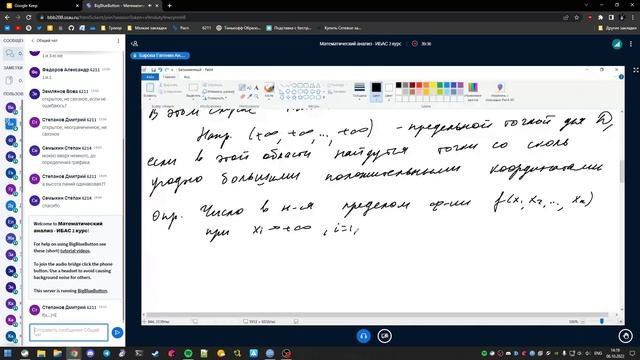Screen dimensions: 640x360
Task: Open a new browser tab
Action: coord(169,6)
